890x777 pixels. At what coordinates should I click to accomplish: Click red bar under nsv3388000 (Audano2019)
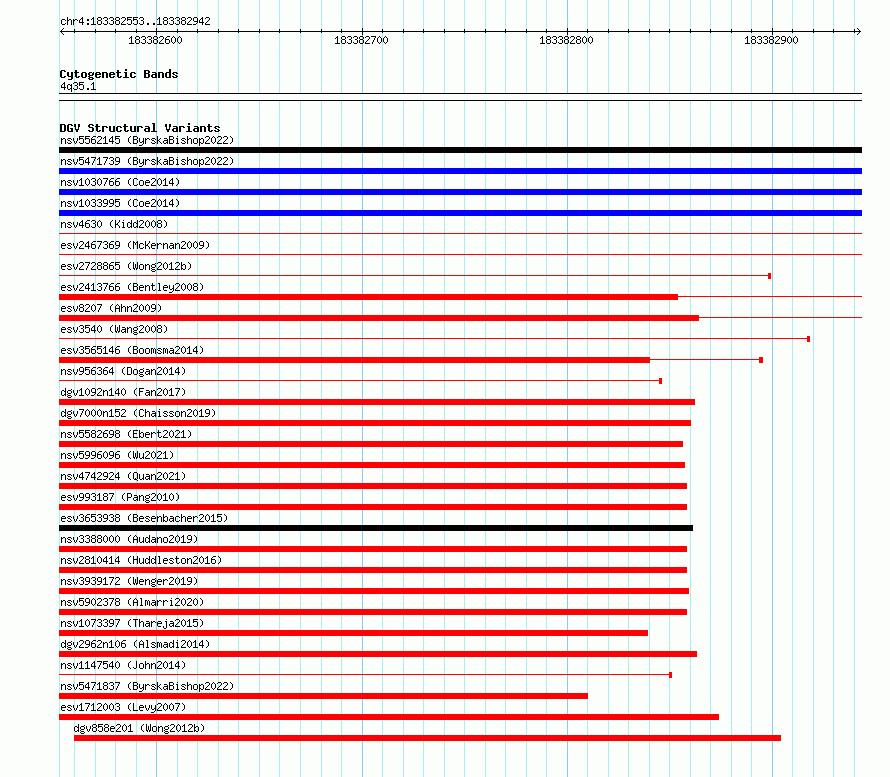coord(373,549)
